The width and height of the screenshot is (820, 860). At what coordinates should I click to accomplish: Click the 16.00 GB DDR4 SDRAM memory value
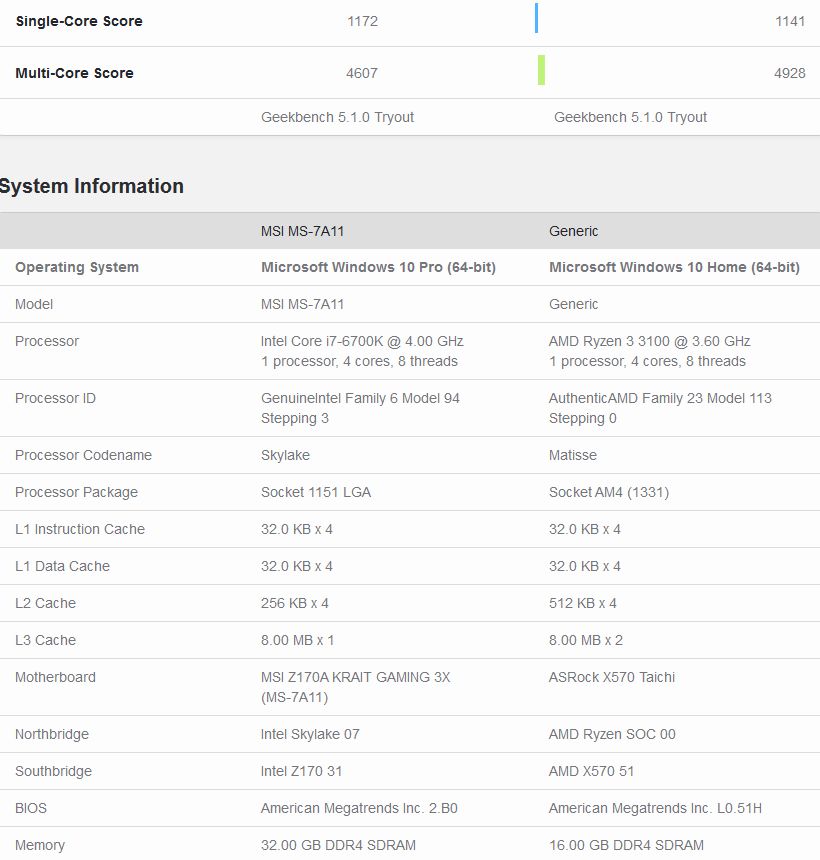(x=626, y=845)
